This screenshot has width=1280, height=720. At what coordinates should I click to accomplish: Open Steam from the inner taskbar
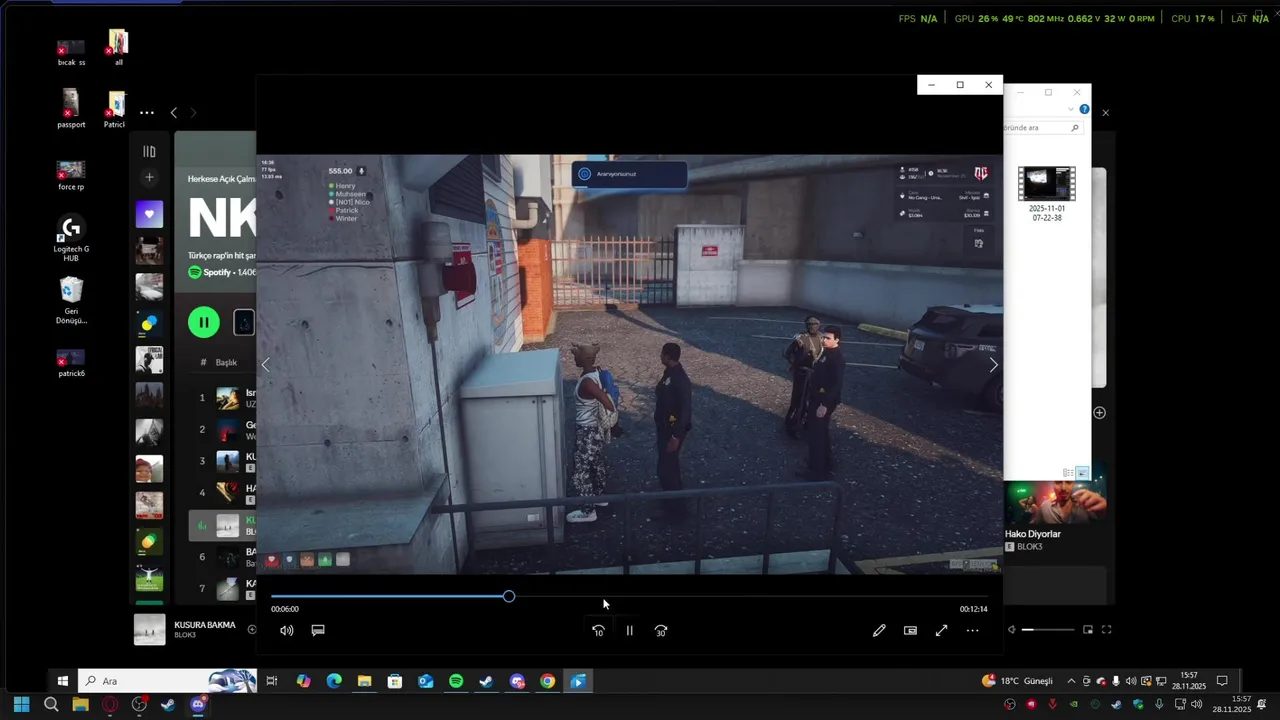(x=486, y=681)
